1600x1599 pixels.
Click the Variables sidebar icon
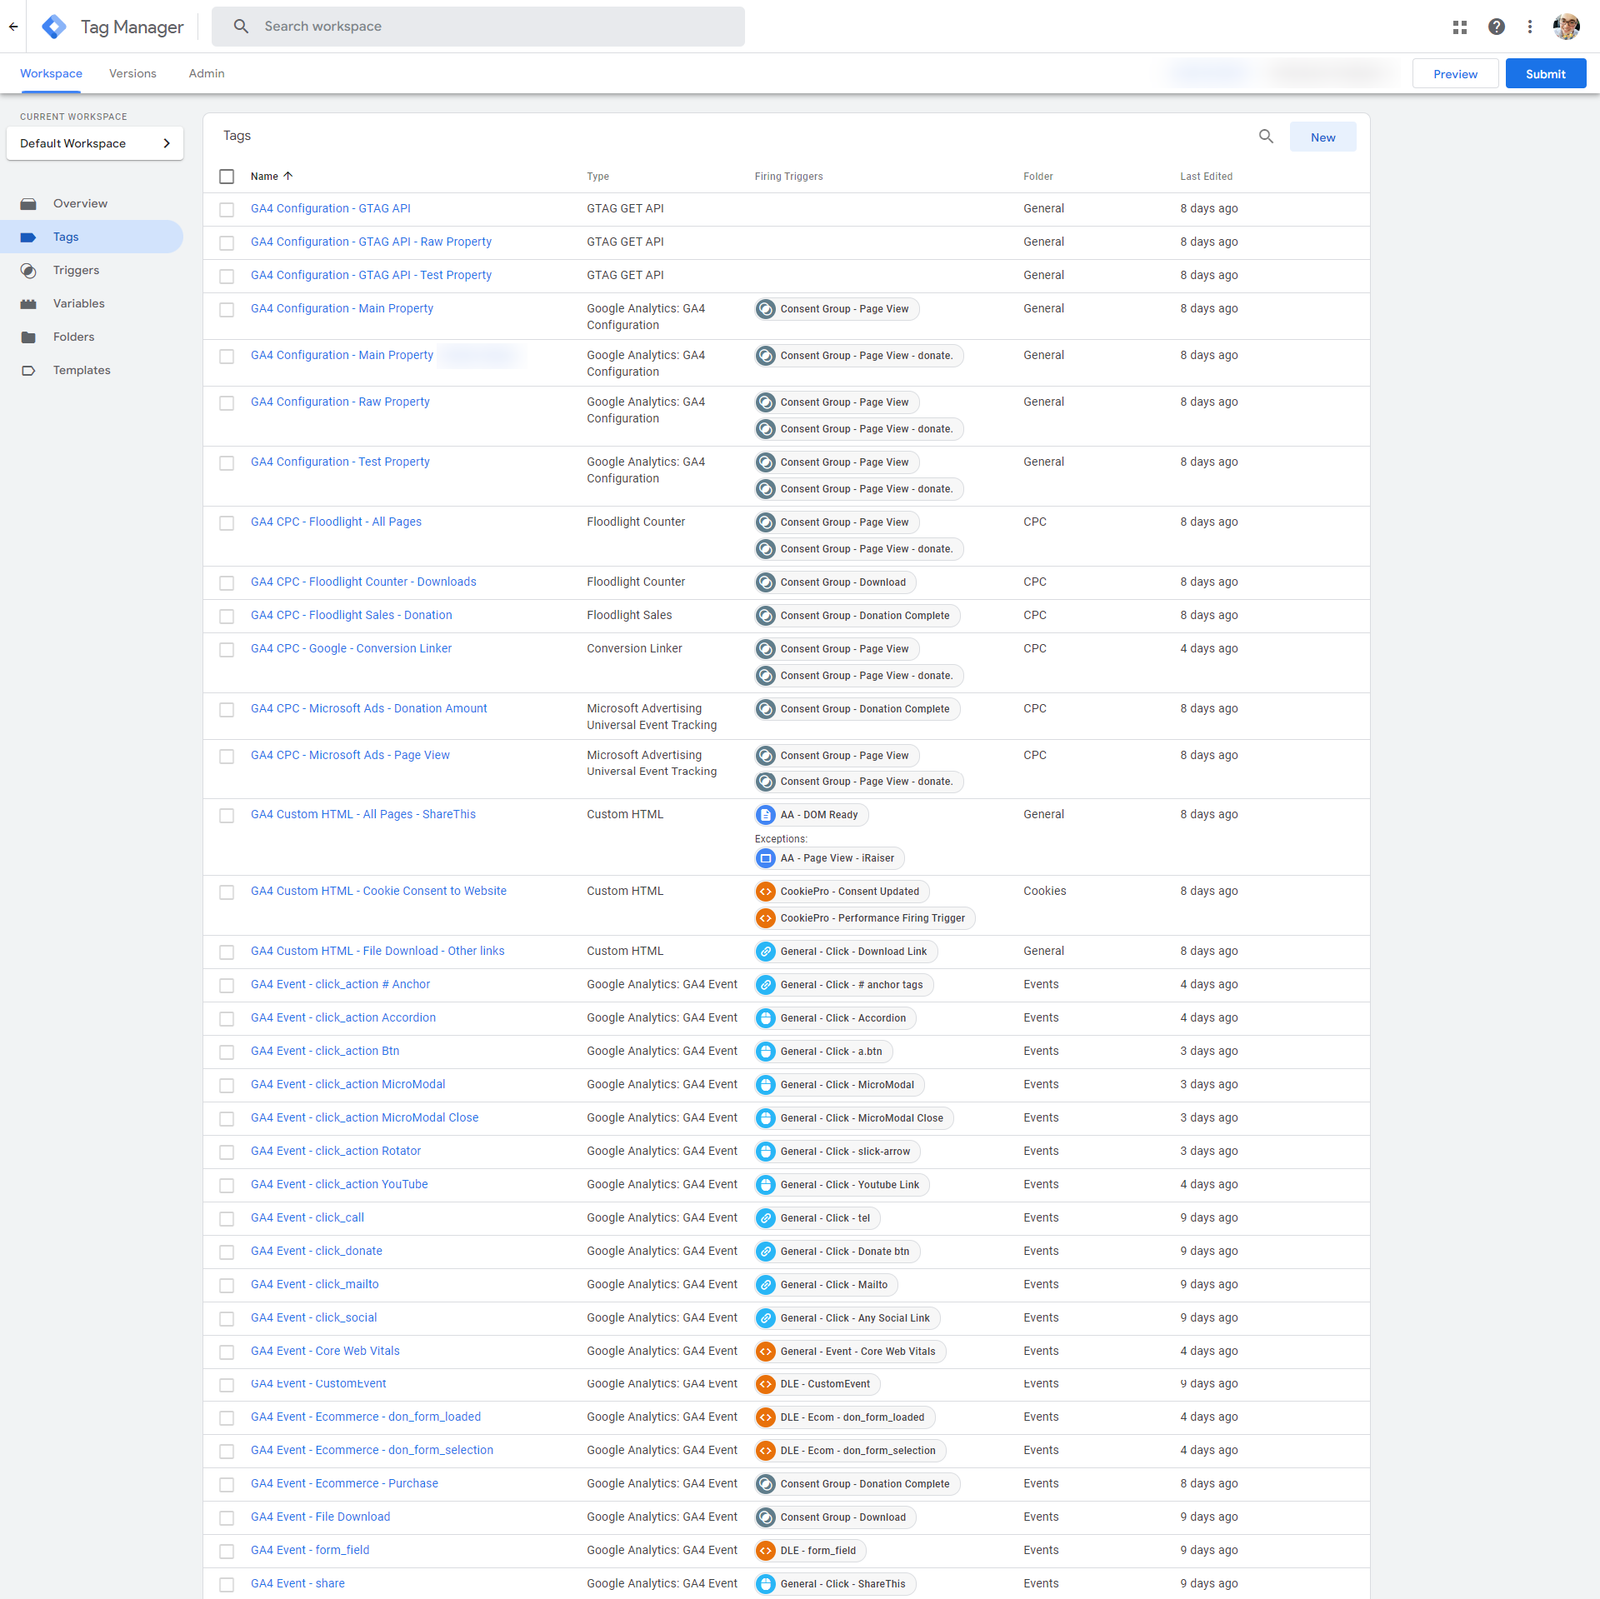coord(28,304)
